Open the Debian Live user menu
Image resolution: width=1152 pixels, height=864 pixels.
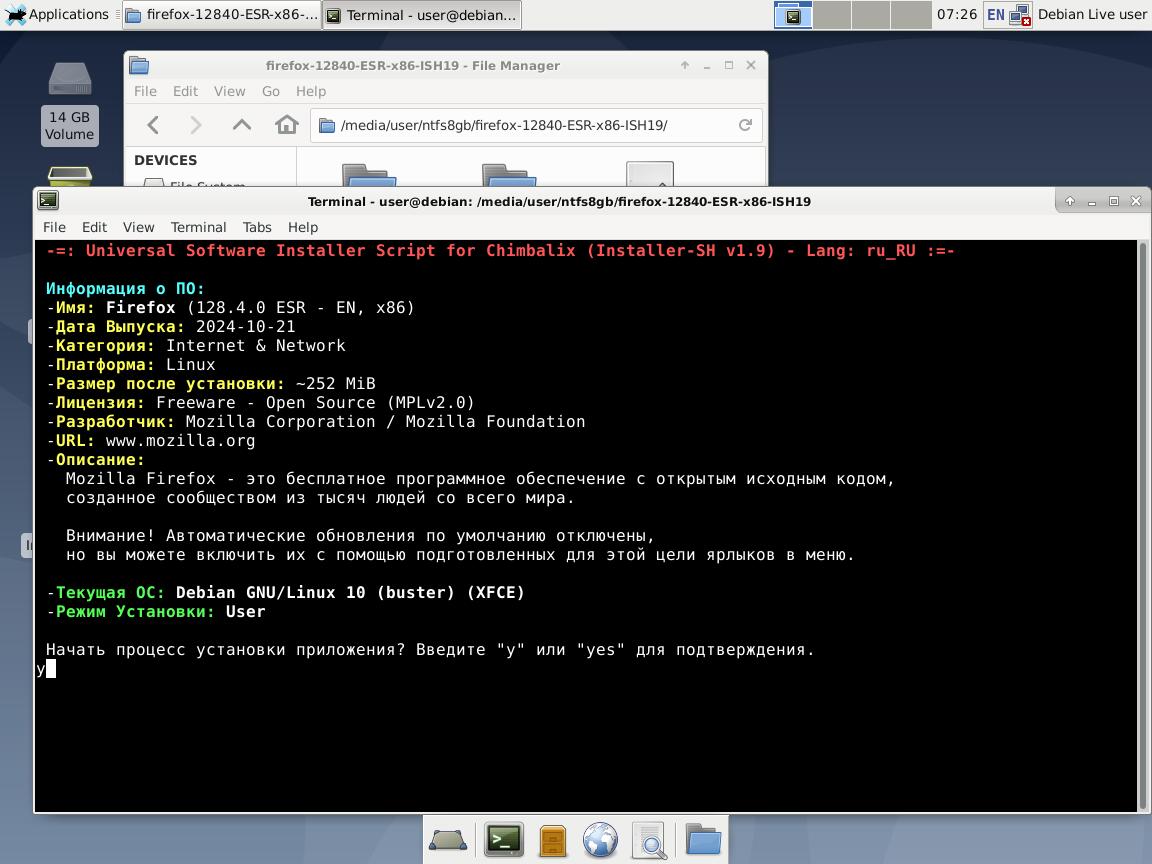1092,15
